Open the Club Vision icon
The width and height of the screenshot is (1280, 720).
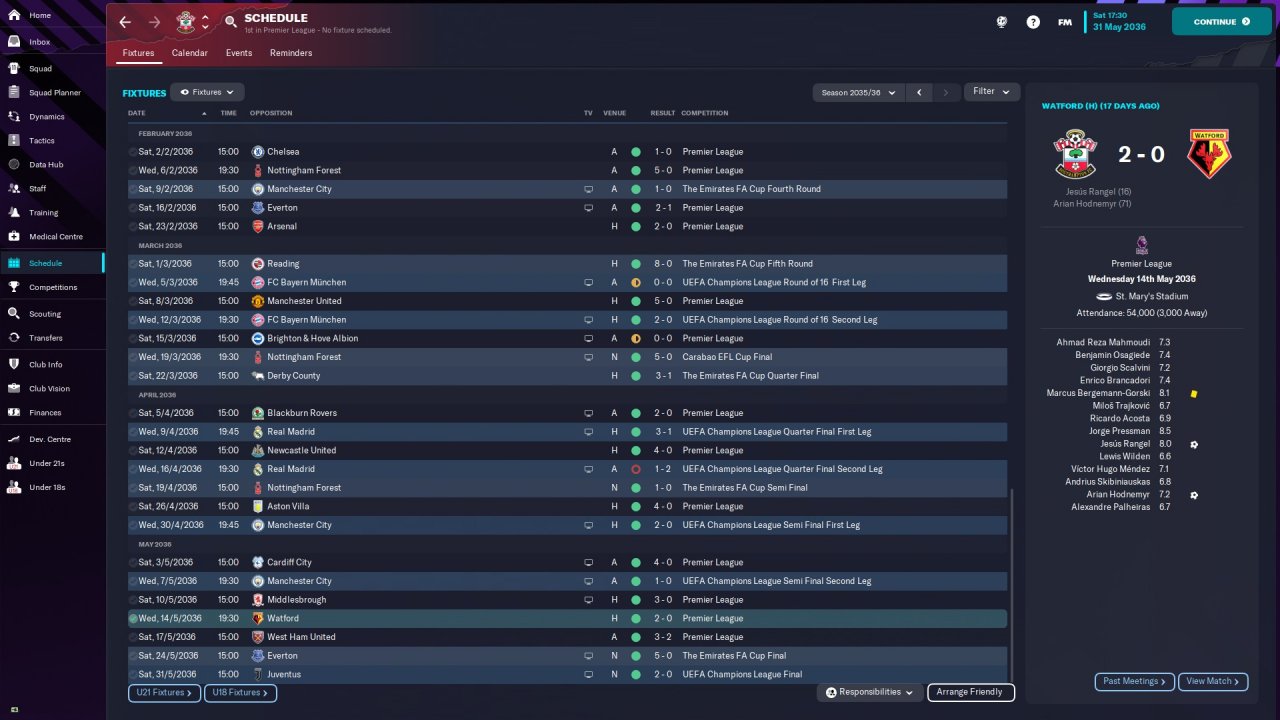click(14, 389)
